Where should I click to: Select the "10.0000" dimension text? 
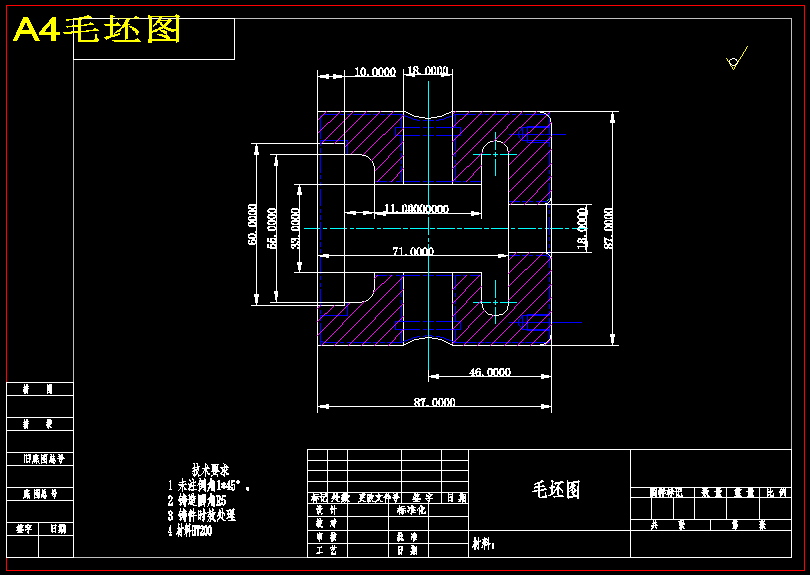tap(375, 72)
